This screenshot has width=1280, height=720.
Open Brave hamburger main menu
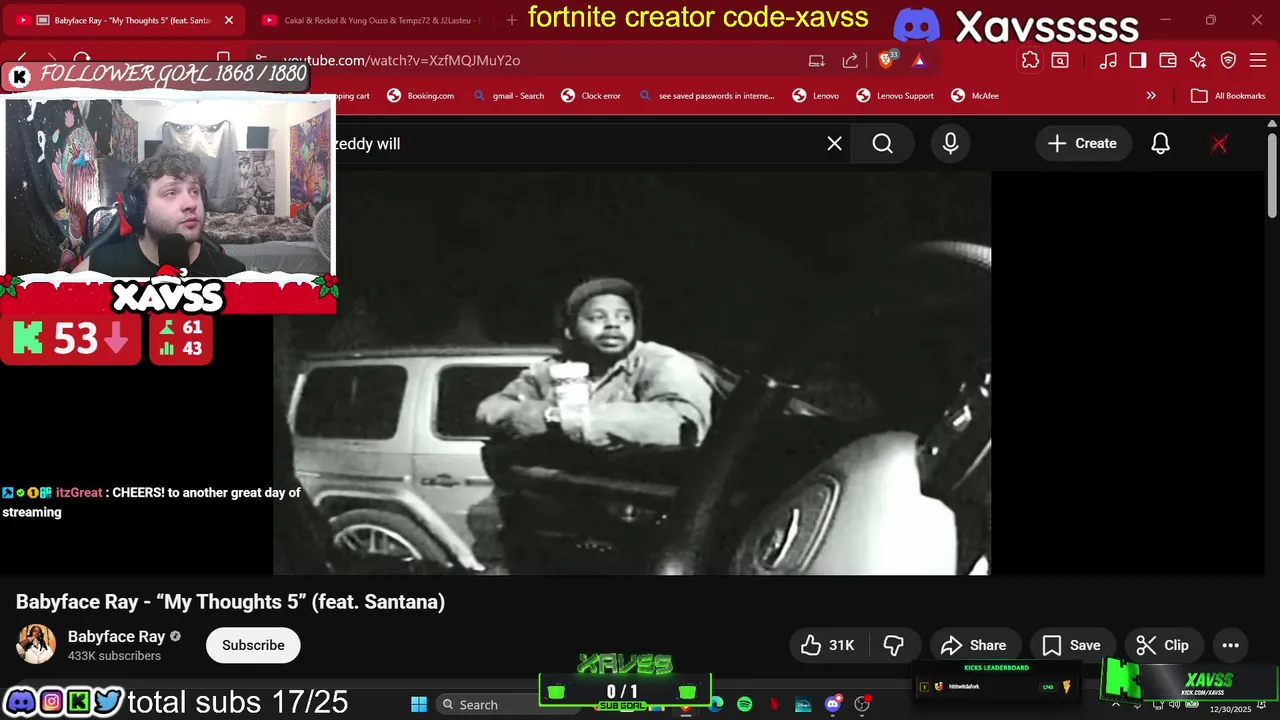[x=1258, y=60]
